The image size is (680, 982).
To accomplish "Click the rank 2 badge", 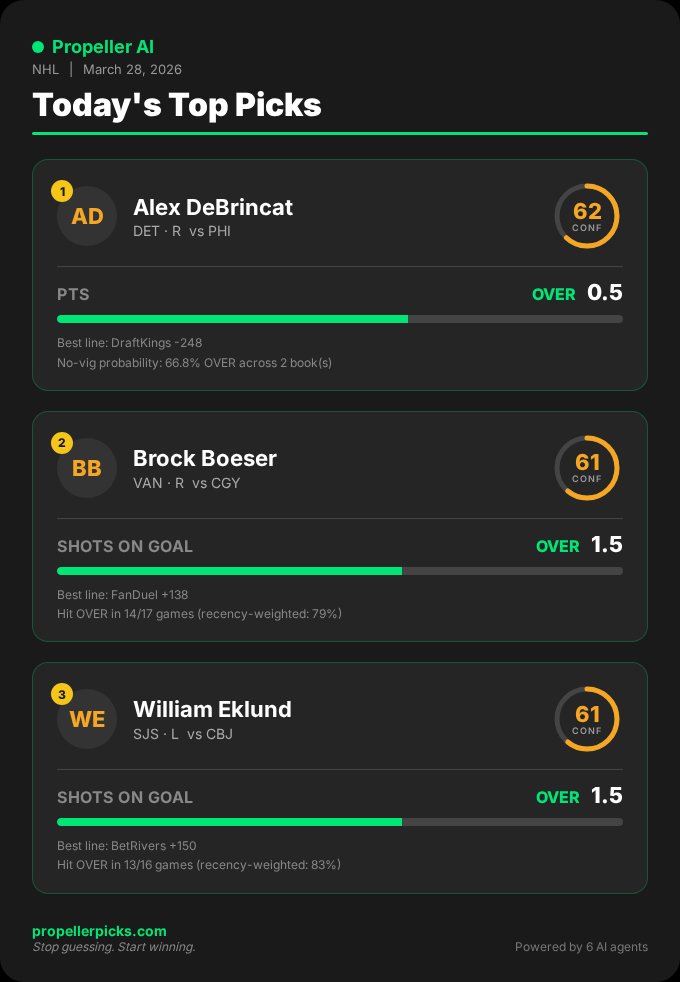I will click(62, 442).
